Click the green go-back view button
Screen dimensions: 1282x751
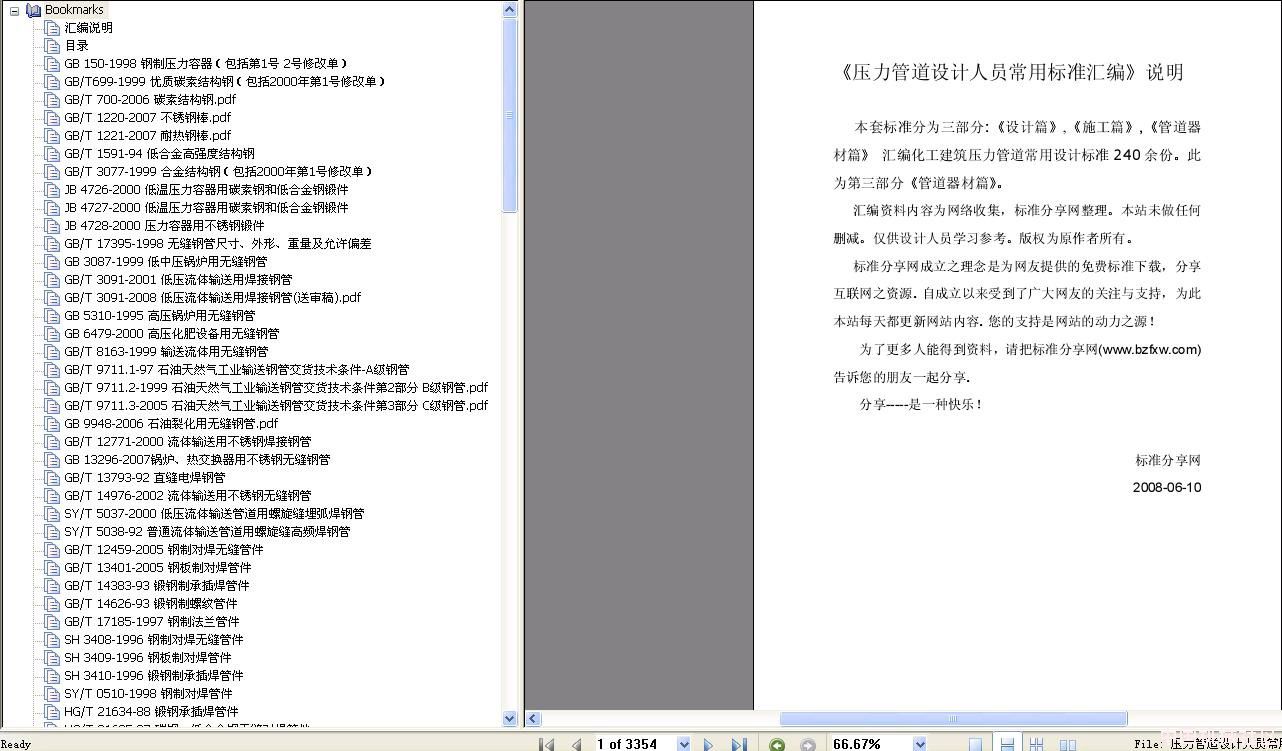[777, 744]
